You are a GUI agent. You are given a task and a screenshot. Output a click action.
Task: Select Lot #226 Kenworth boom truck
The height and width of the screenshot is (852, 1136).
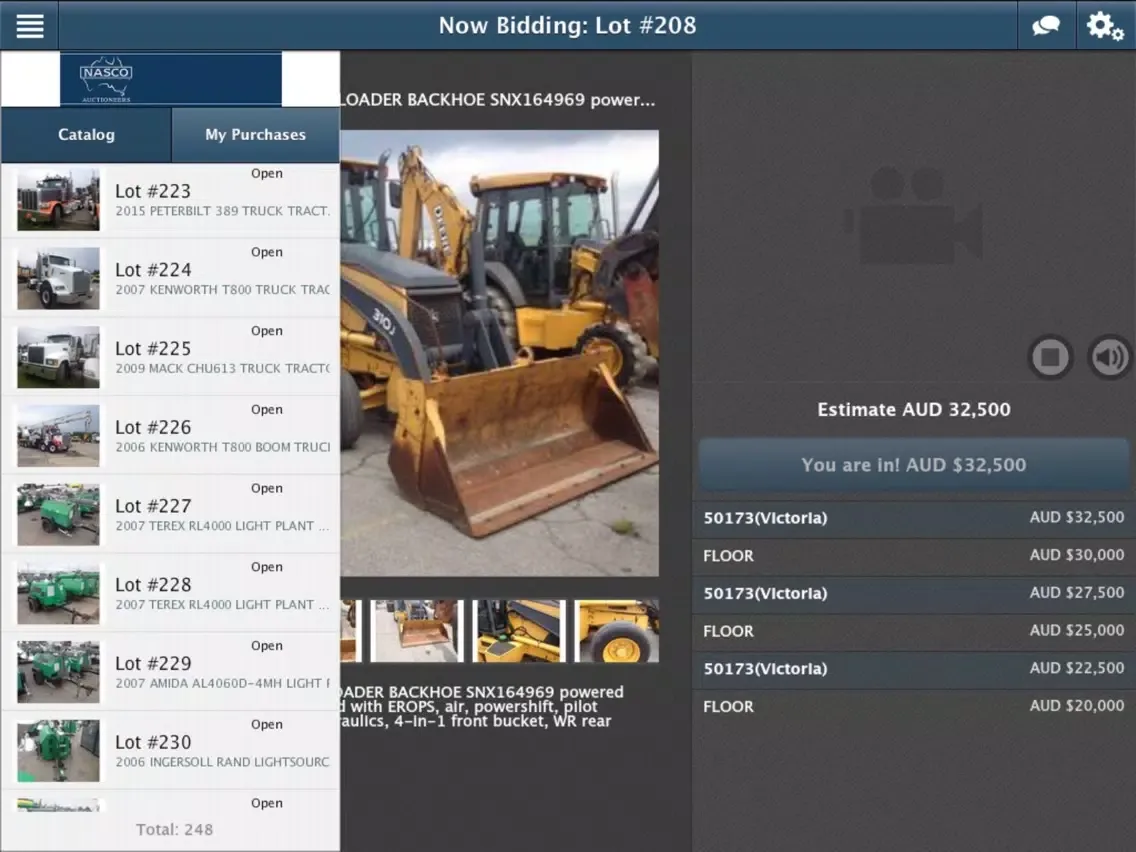coord(170,436)
